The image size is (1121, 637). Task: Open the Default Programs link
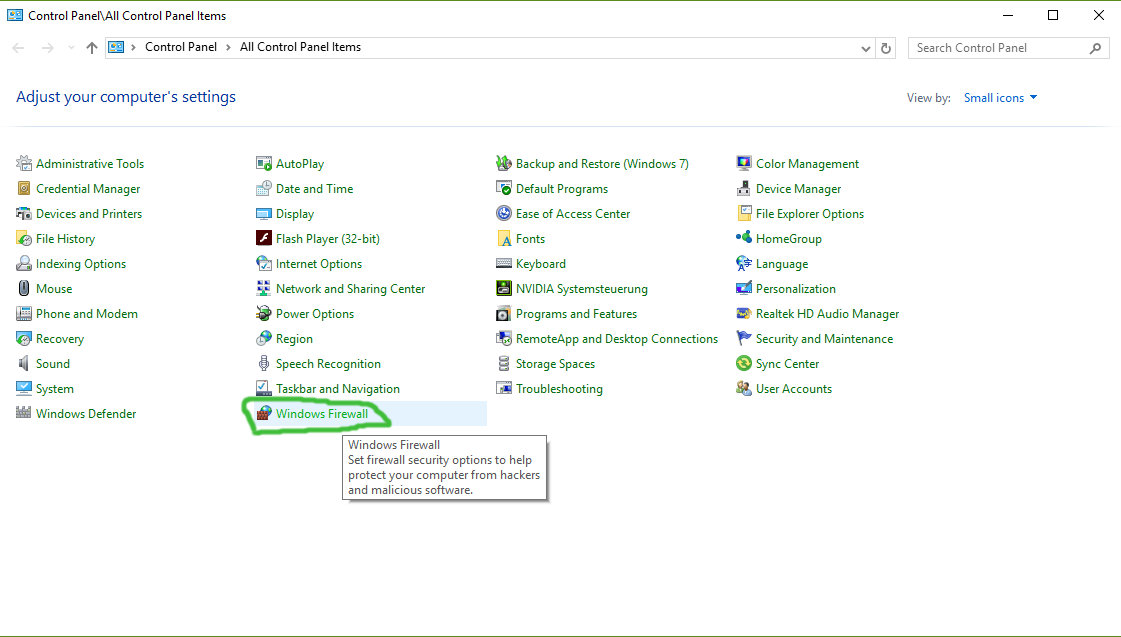[x=562, y=189]
